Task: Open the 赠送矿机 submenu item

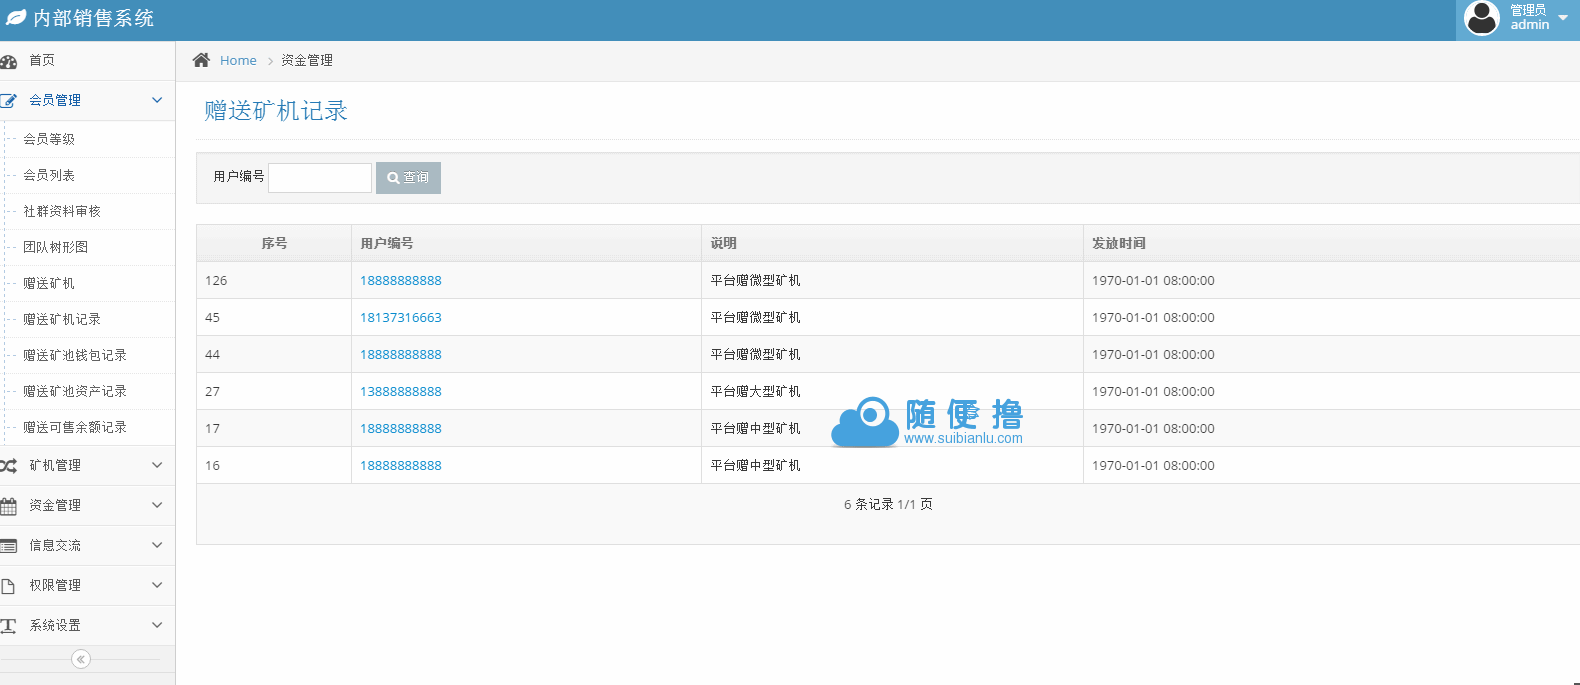Action: point(87,283)
